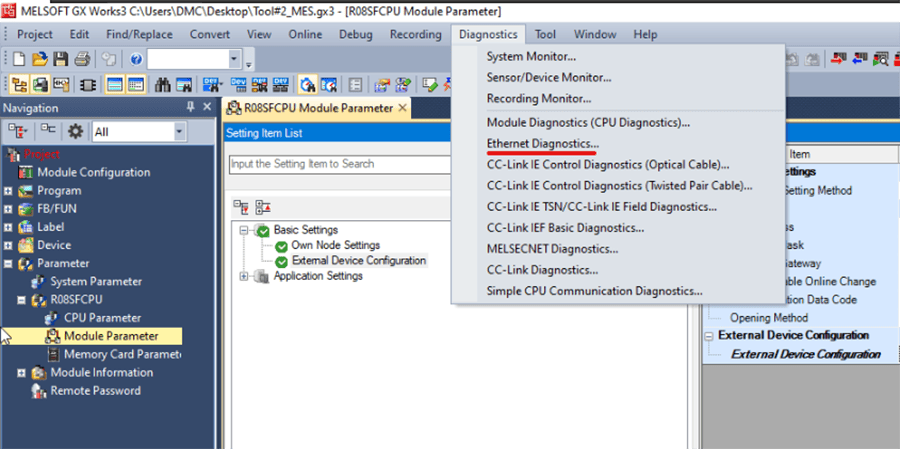This screenshot has height=449, width=900.
Task: Choose Ethernet Diagnostics from the Diagnostics menu
Action: pos(542,143)
